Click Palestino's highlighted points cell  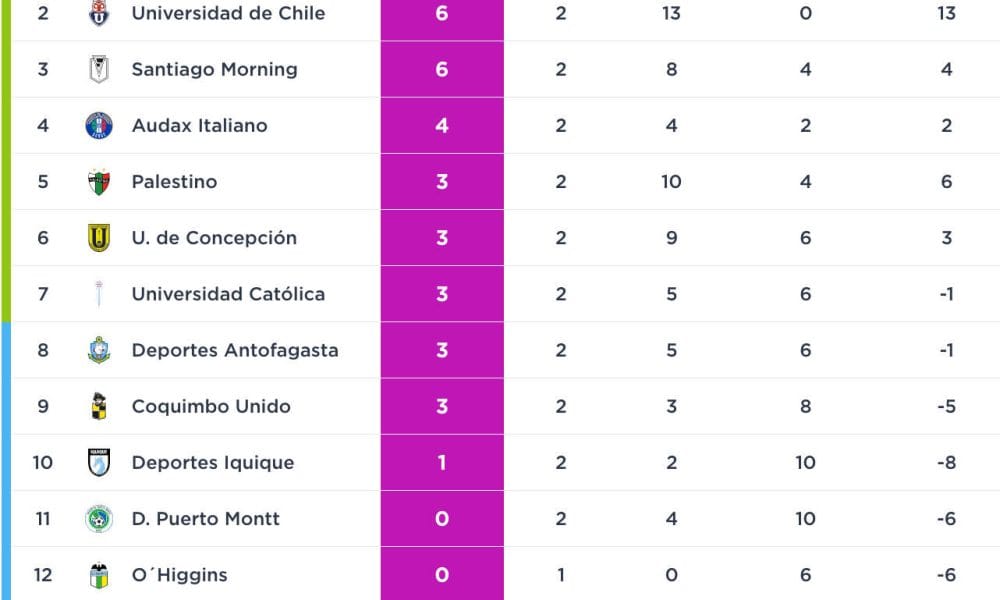[442, 182]
